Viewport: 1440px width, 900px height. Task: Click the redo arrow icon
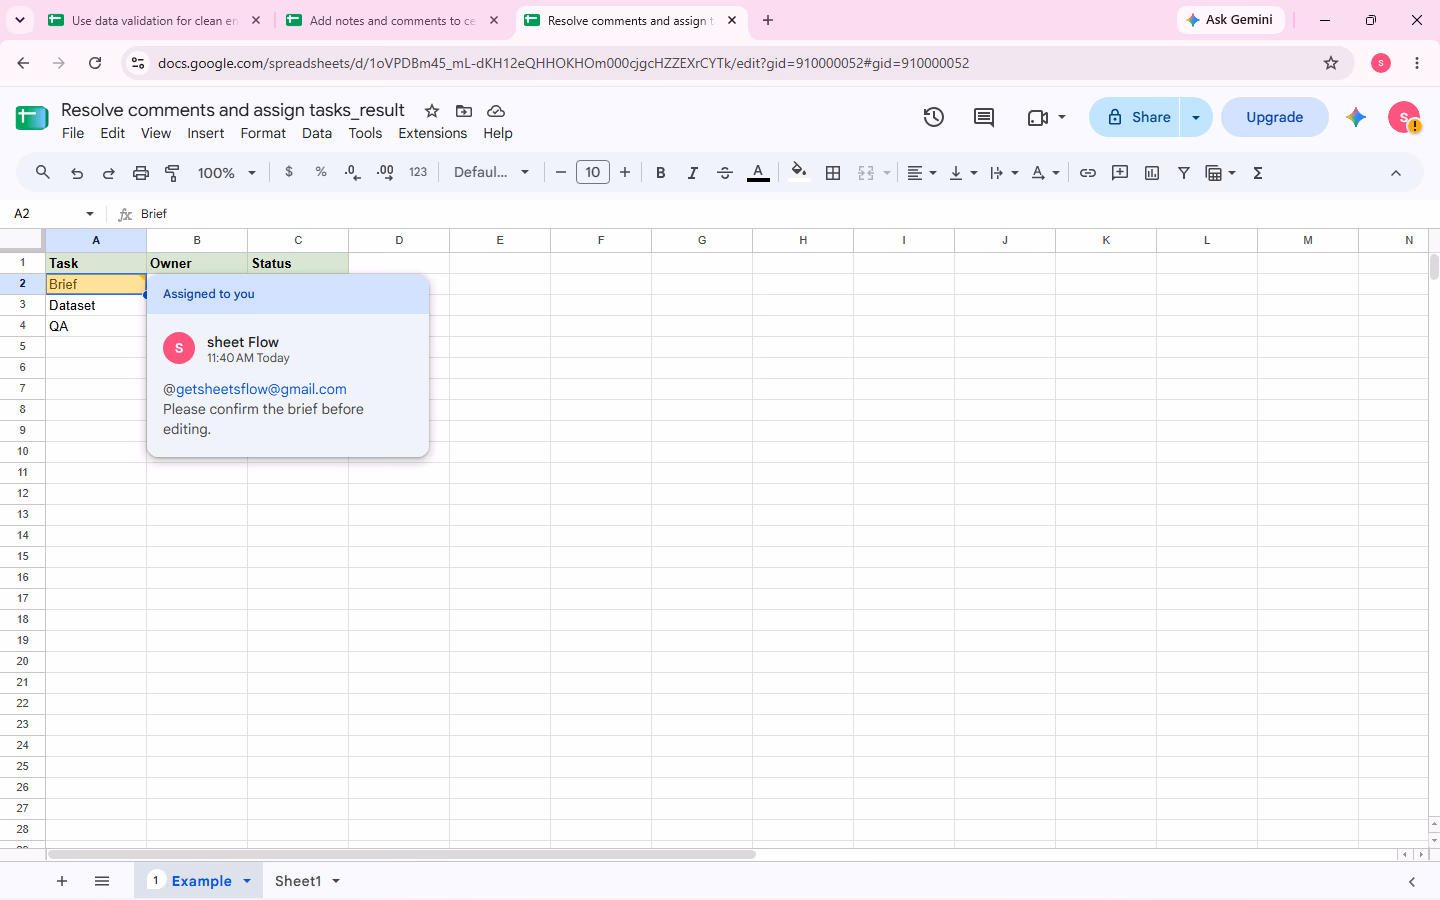coord(109,173)
